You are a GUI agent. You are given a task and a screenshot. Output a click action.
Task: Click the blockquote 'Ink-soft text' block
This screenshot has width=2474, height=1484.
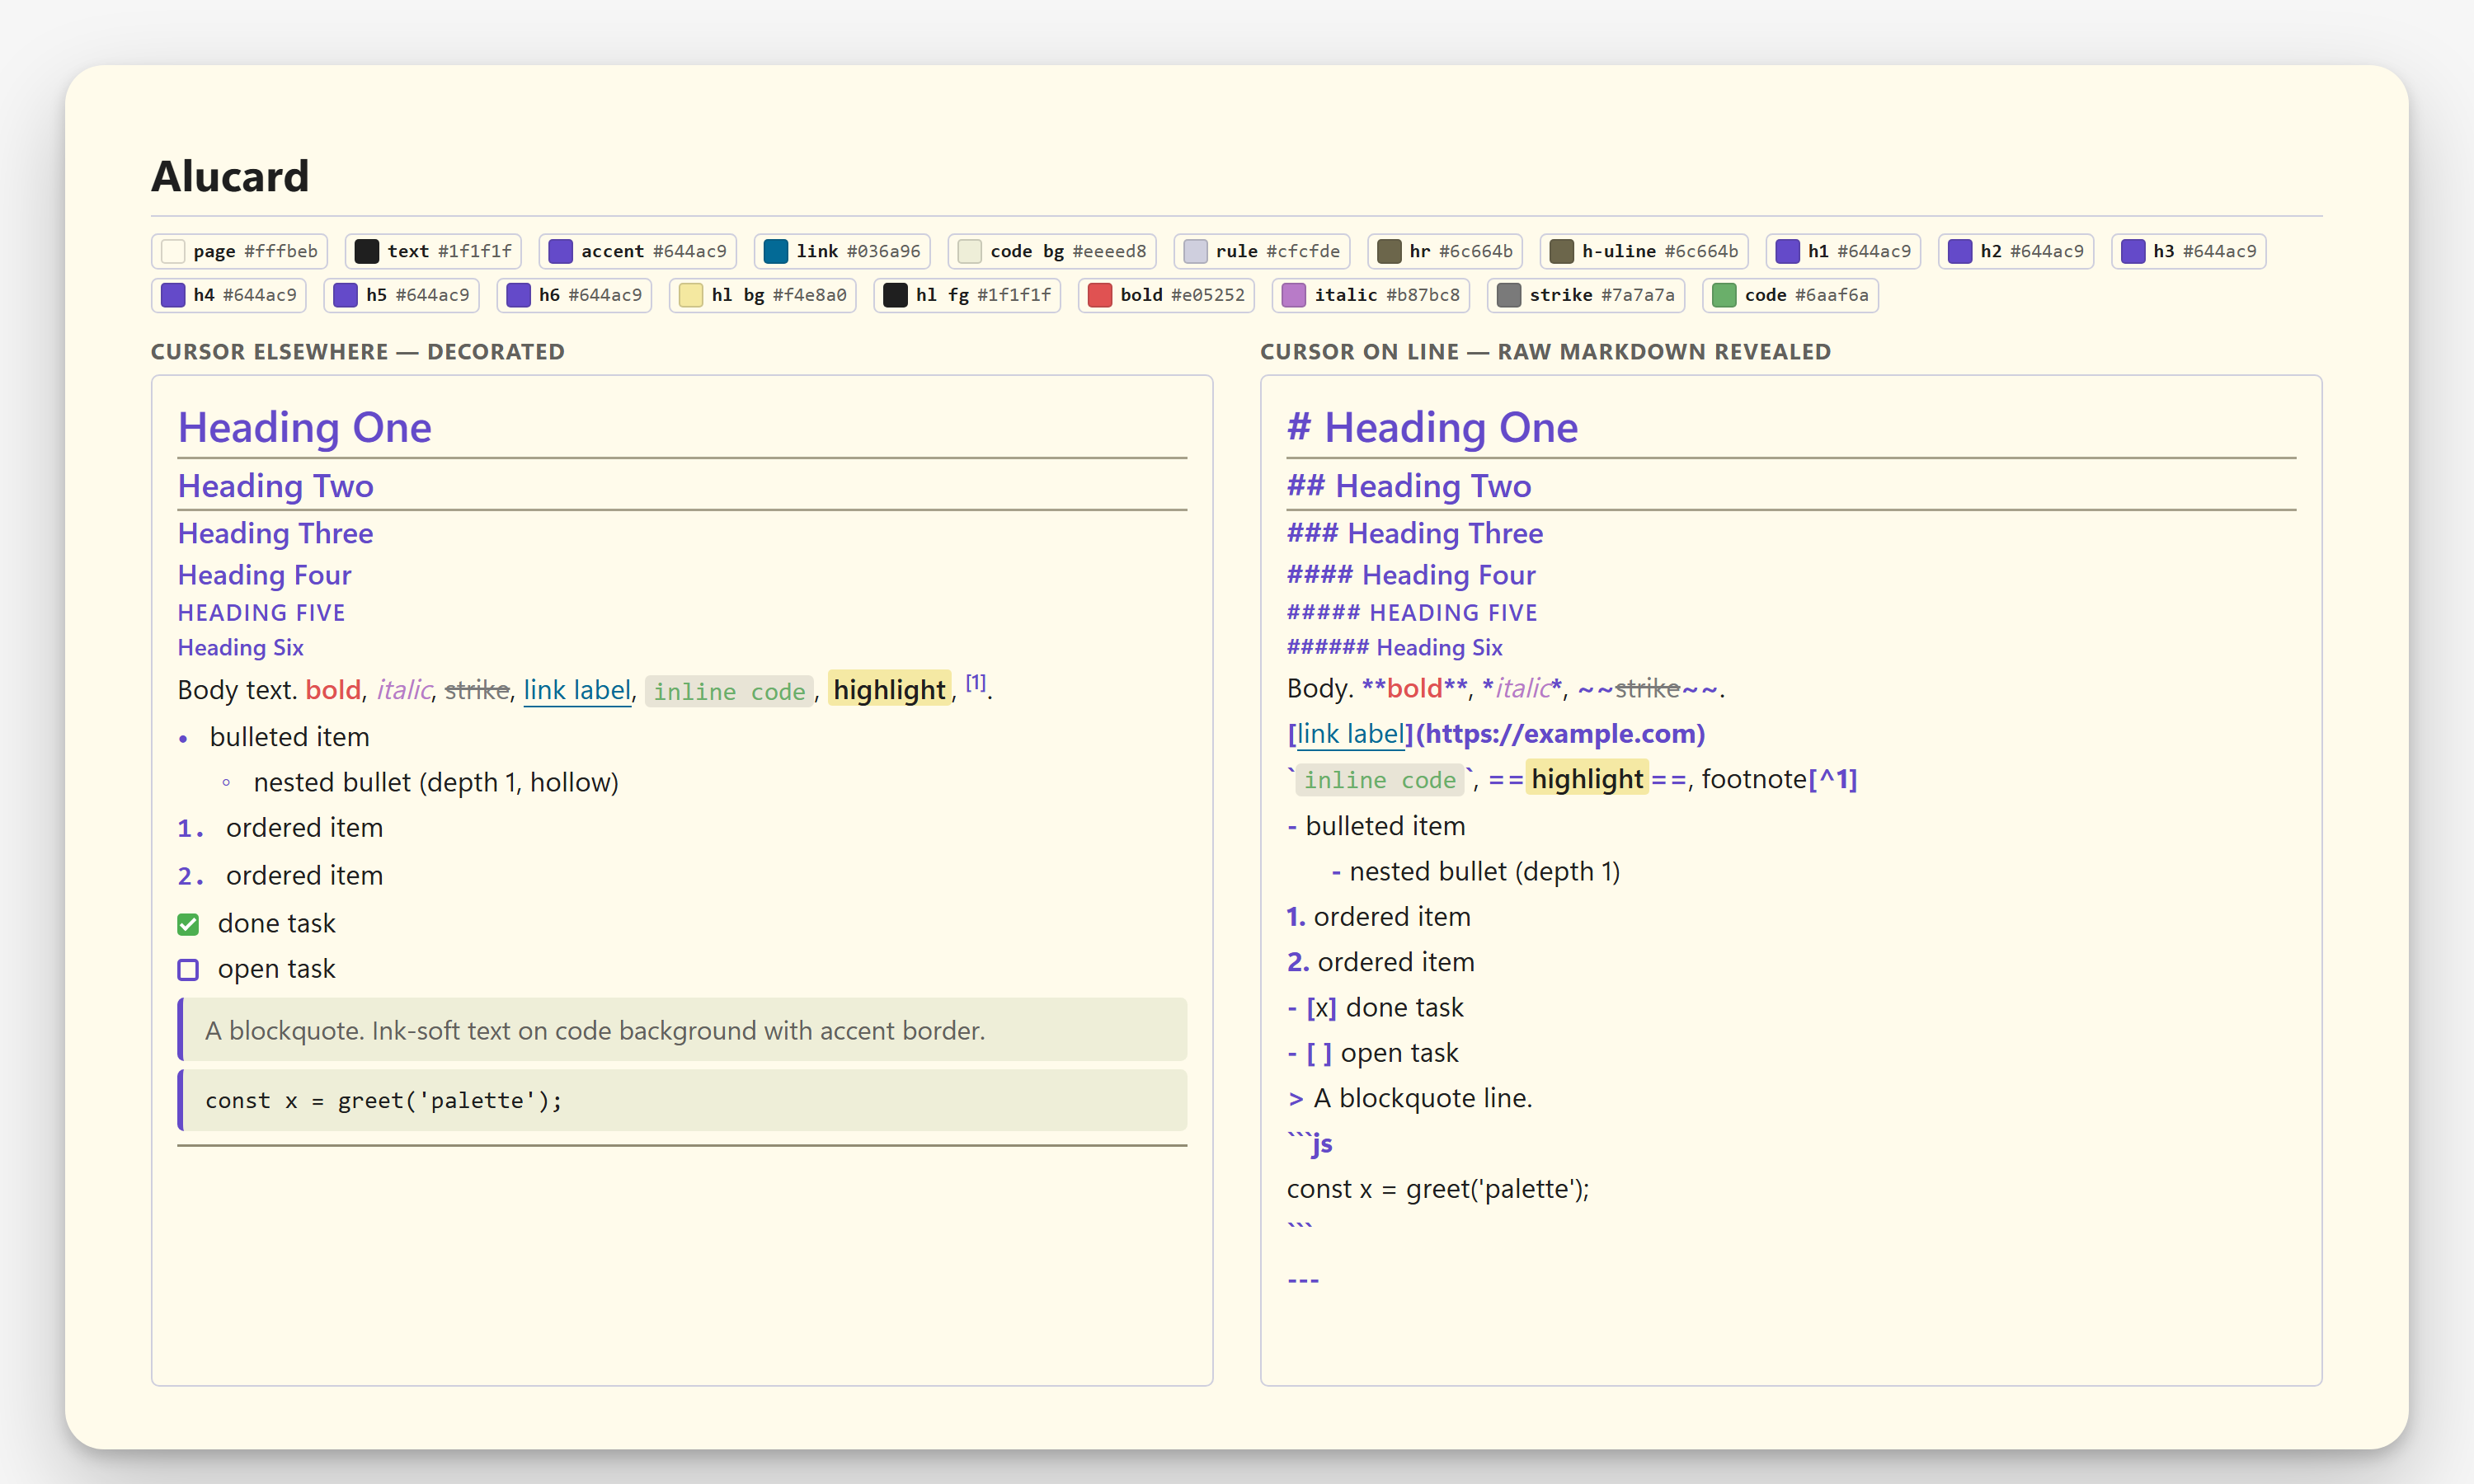pos(682,1030)
